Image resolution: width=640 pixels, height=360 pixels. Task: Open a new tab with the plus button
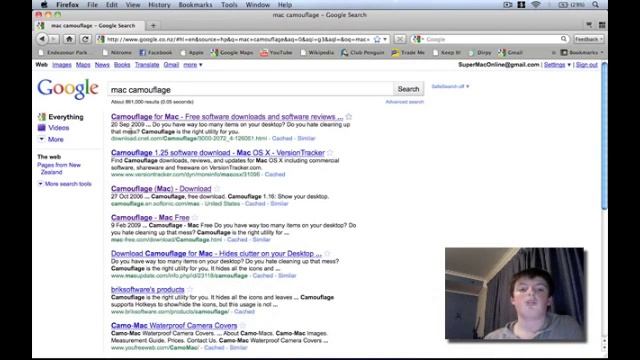[153, 25]
